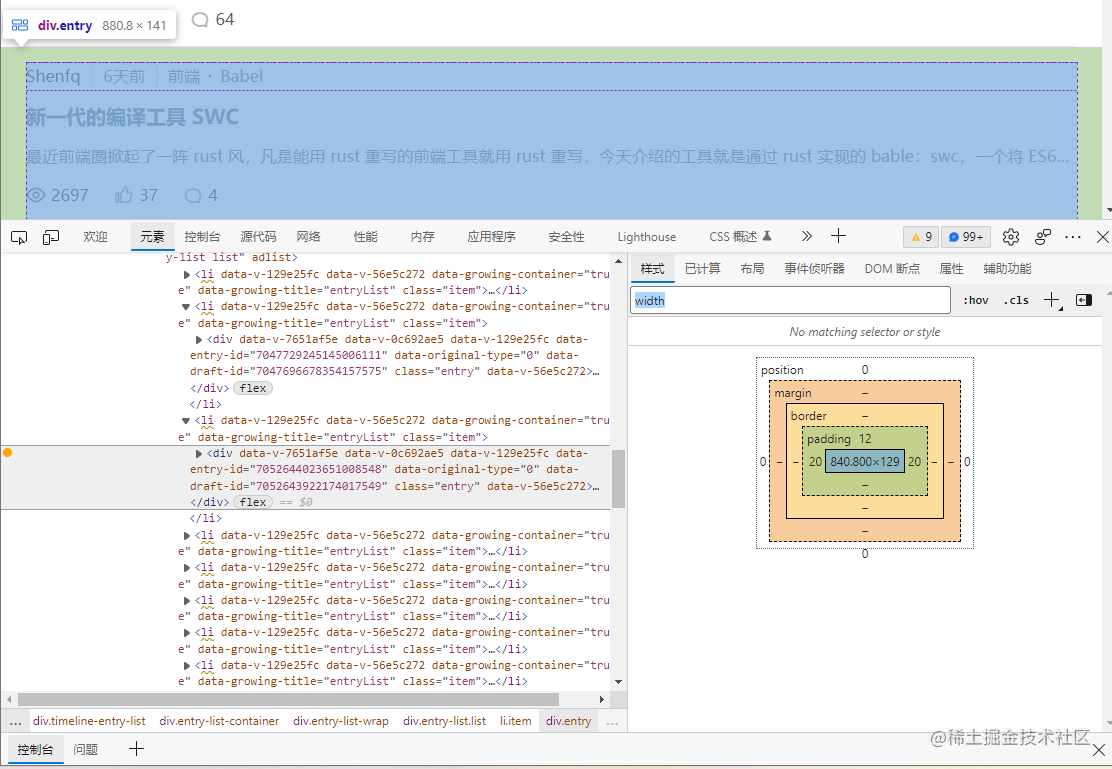The image size is (1112, 769).
Task: Click breadcrumb div.entry
Action: (569, 721)
